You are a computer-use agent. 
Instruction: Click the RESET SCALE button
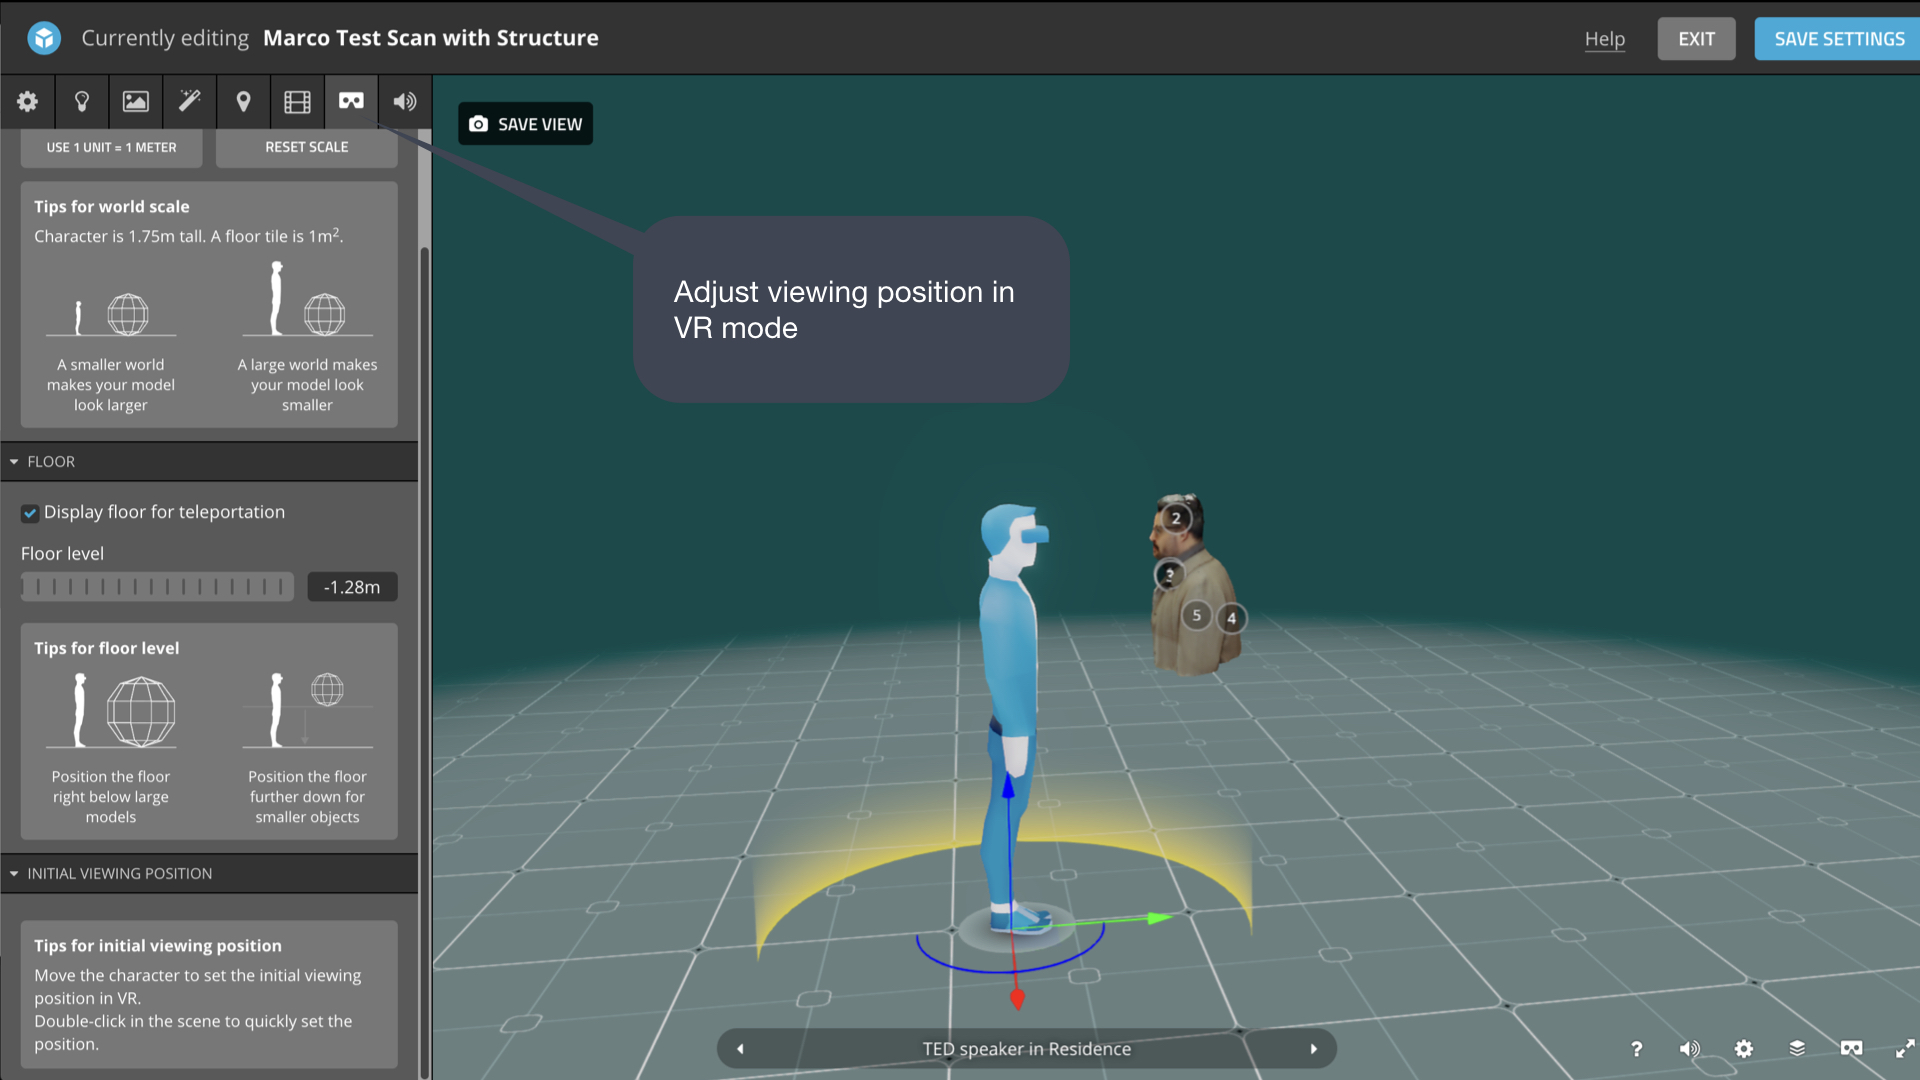306,147
